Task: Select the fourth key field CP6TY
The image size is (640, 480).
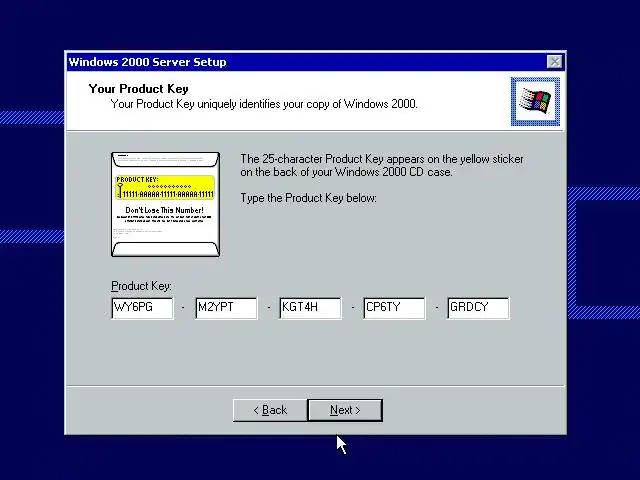Action: click(394, 308)
